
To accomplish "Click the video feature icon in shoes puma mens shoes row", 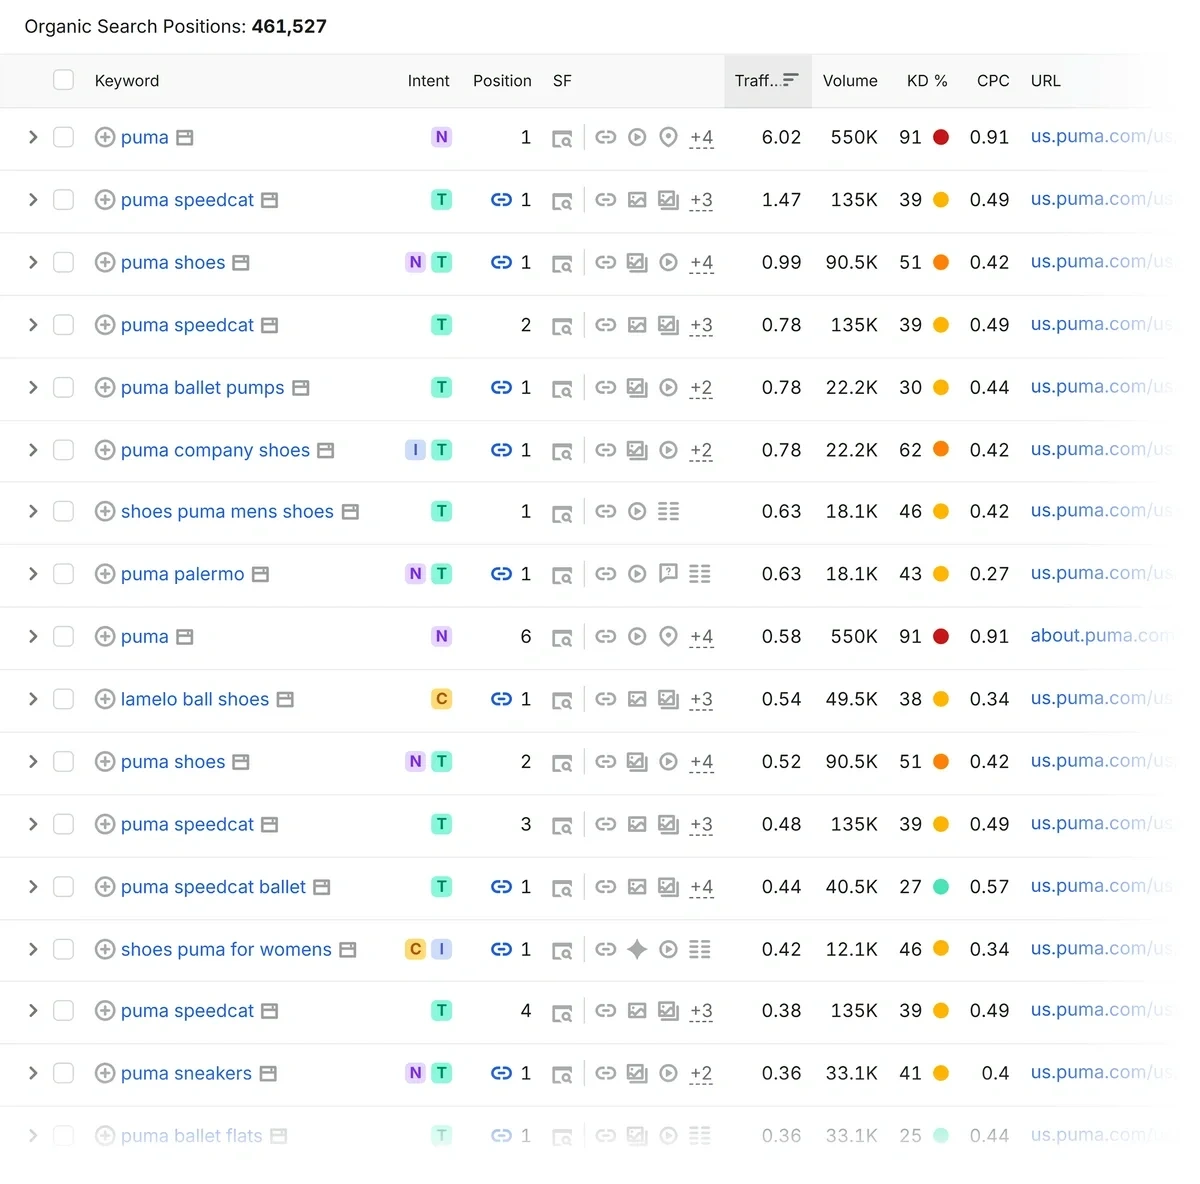I will pos(637,511).
